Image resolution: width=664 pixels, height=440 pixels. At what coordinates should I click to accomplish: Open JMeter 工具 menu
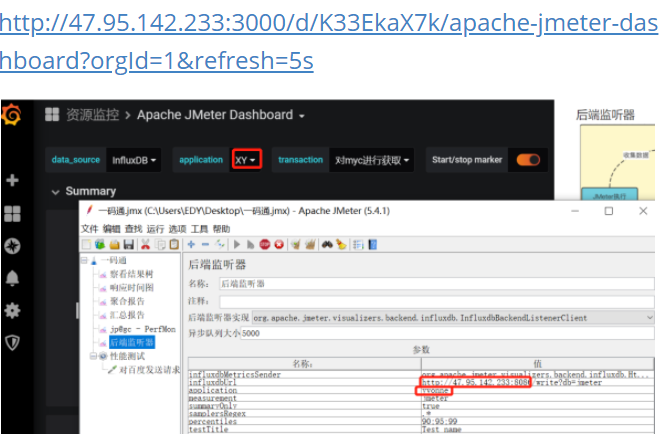(x=199, y=229)
